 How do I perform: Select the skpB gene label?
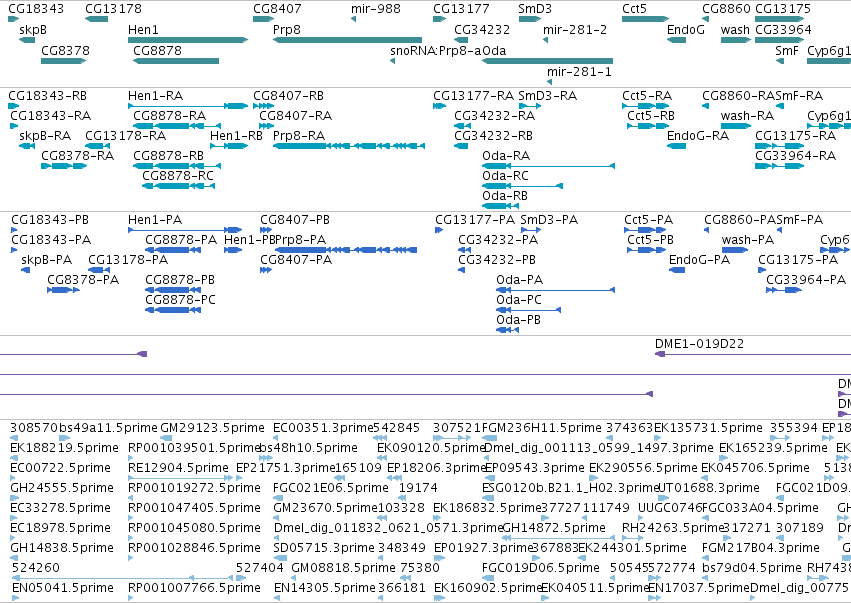pyautogui.click(x=33, y=30)
